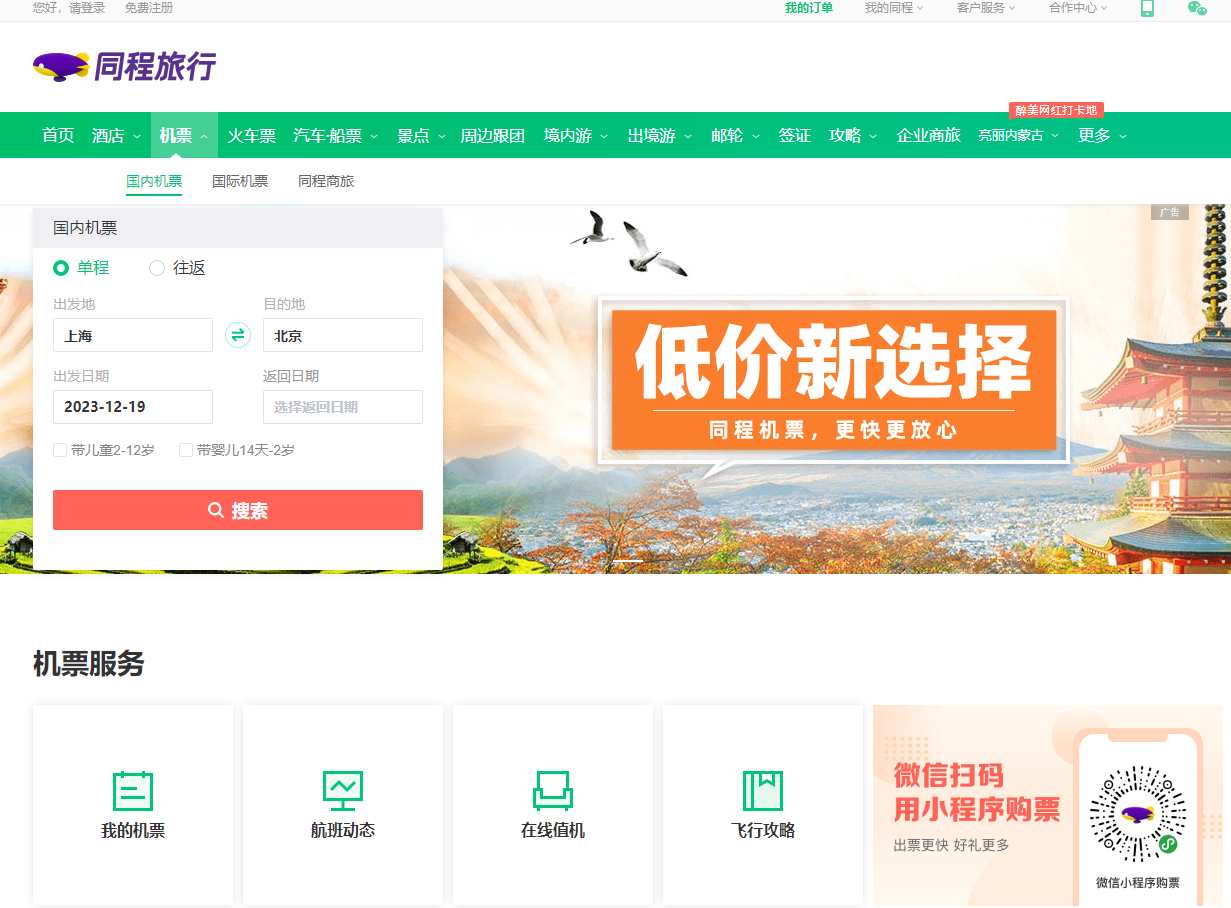Screen dimensions: 1231x908
Task: Enable the 带儿童2-12岁 checkbox
Action: (60, 450)
